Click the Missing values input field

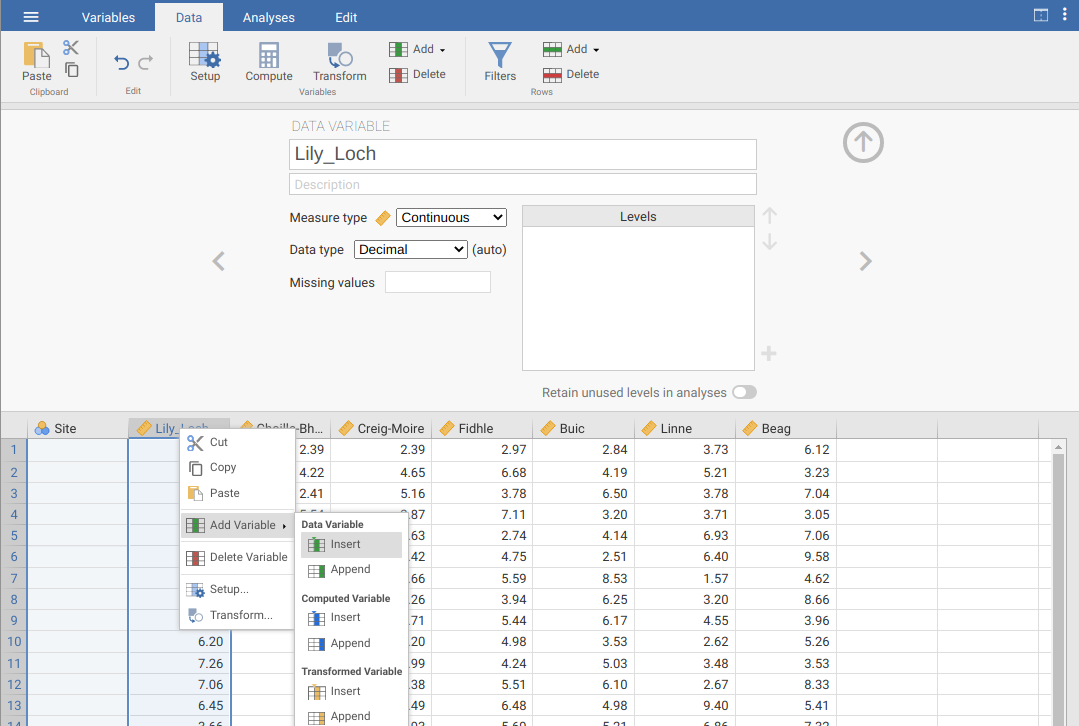click(x=438, y=283)
